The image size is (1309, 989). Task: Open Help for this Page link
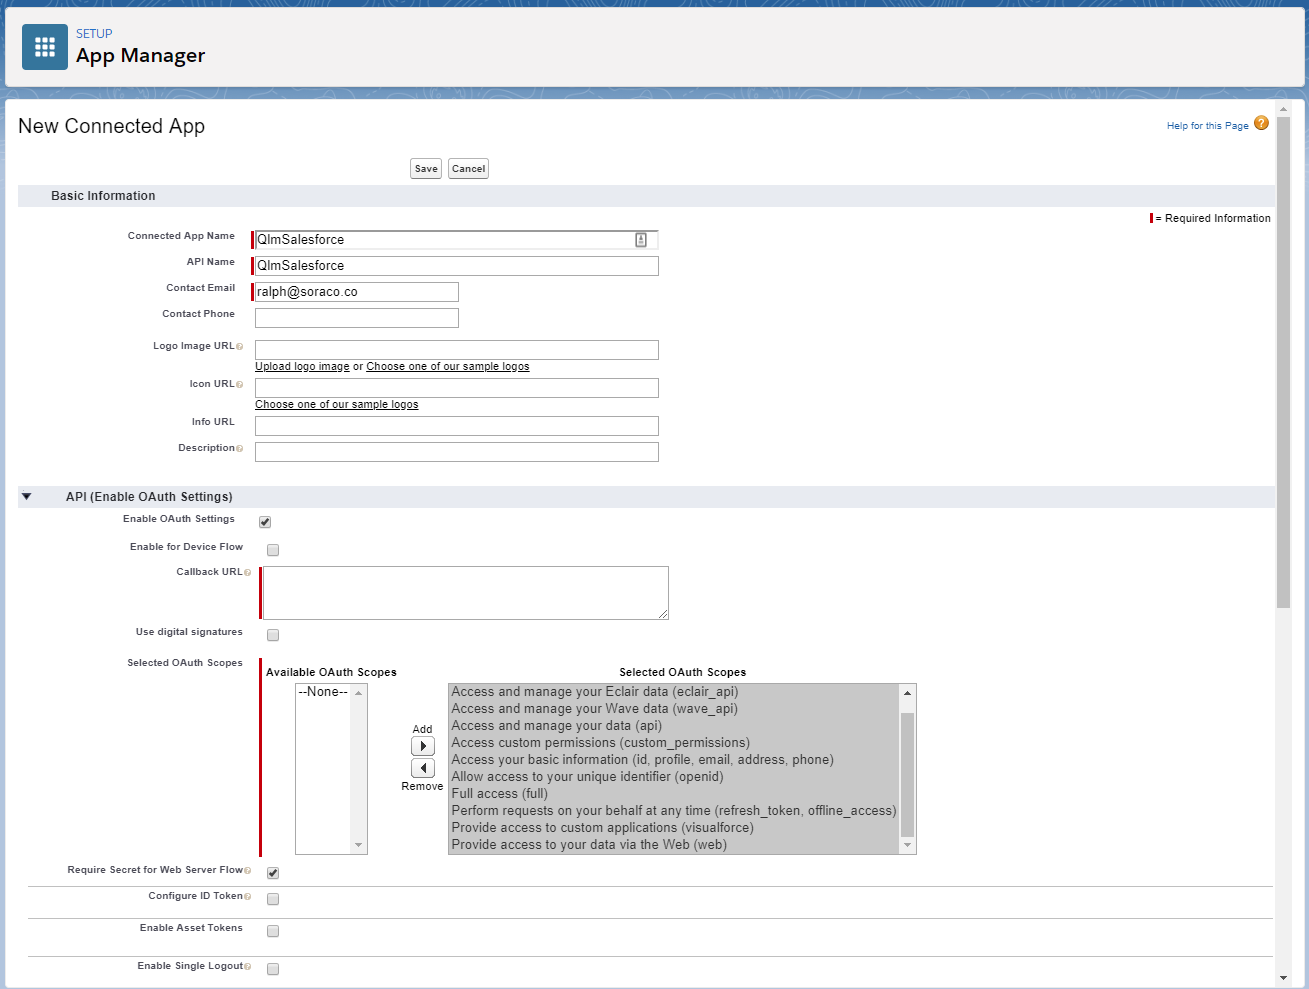click(x=1207, y=126)
